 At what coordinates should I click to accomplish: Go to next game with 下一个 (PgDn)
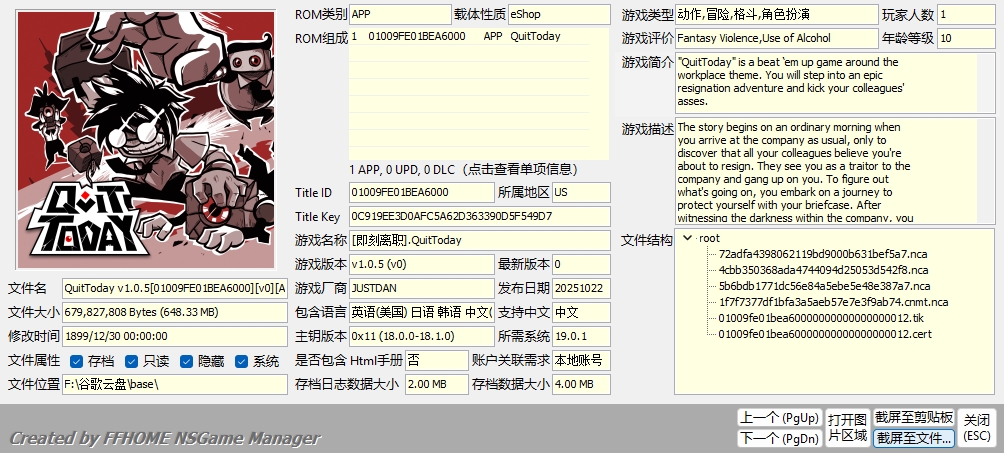tap(779, 438)
